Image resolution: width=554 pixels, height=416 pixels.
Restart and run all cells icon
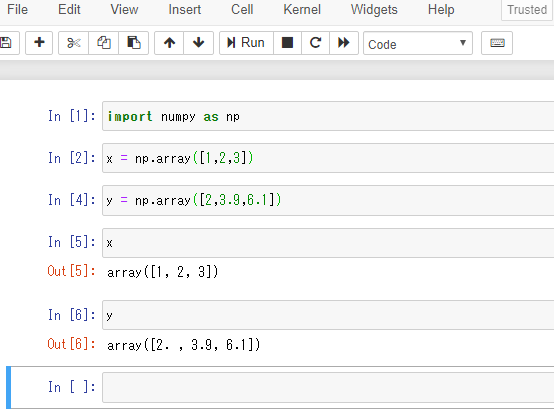tap(344, 43)
